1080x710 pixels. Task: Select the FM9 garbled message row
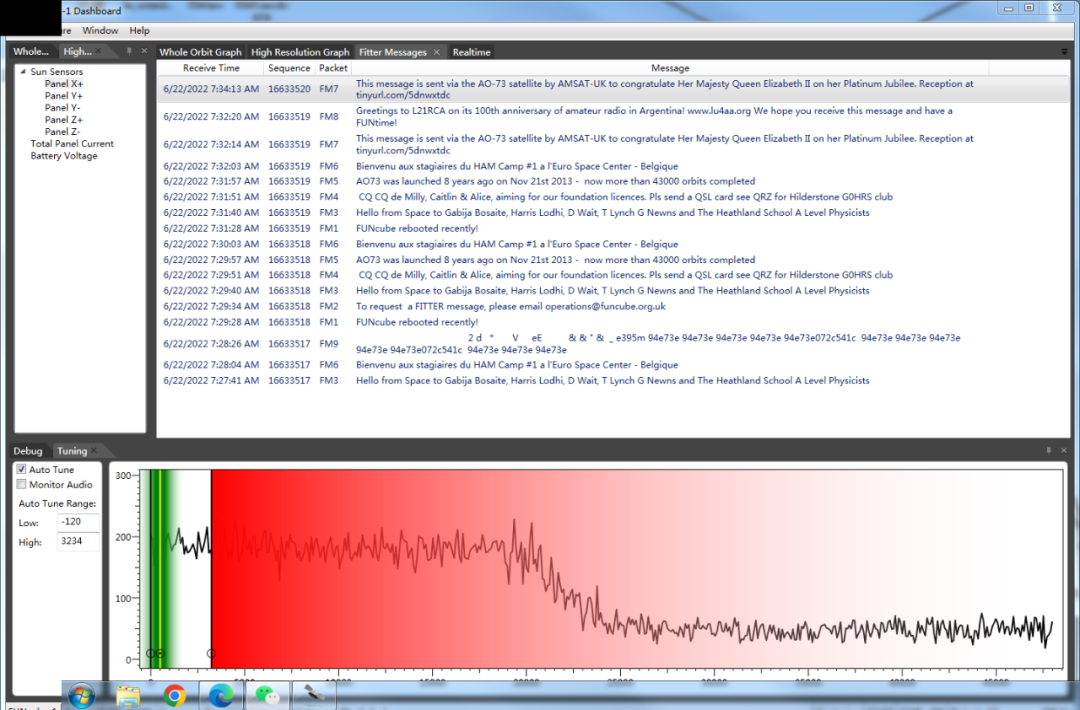point(614,344)
